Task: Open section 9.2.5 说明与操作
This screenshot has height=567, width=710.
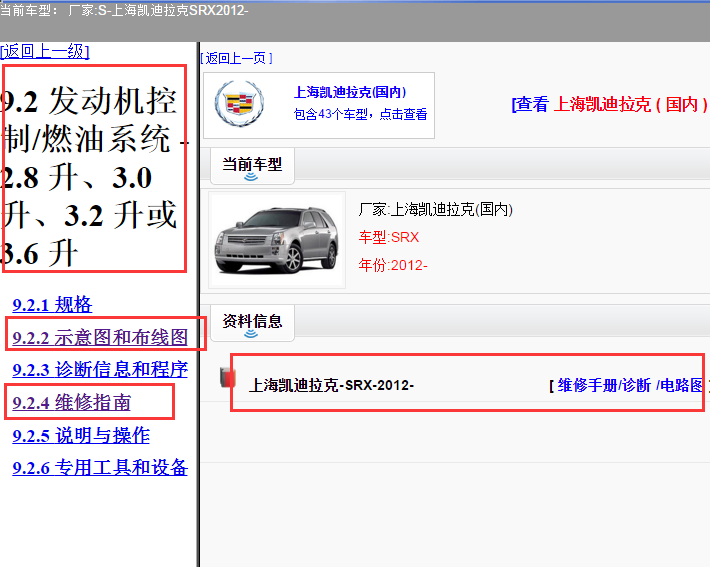Action: pyautogui.click(x=81, y=435)
